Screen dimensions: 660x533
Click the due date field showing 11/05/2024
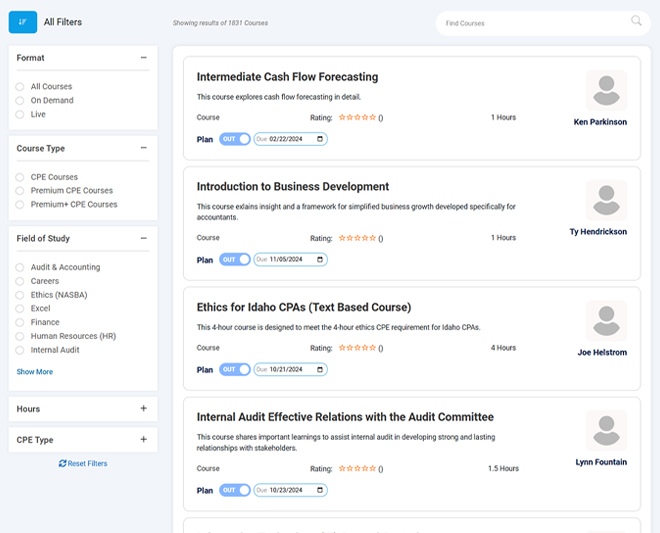tap(290, 259)
